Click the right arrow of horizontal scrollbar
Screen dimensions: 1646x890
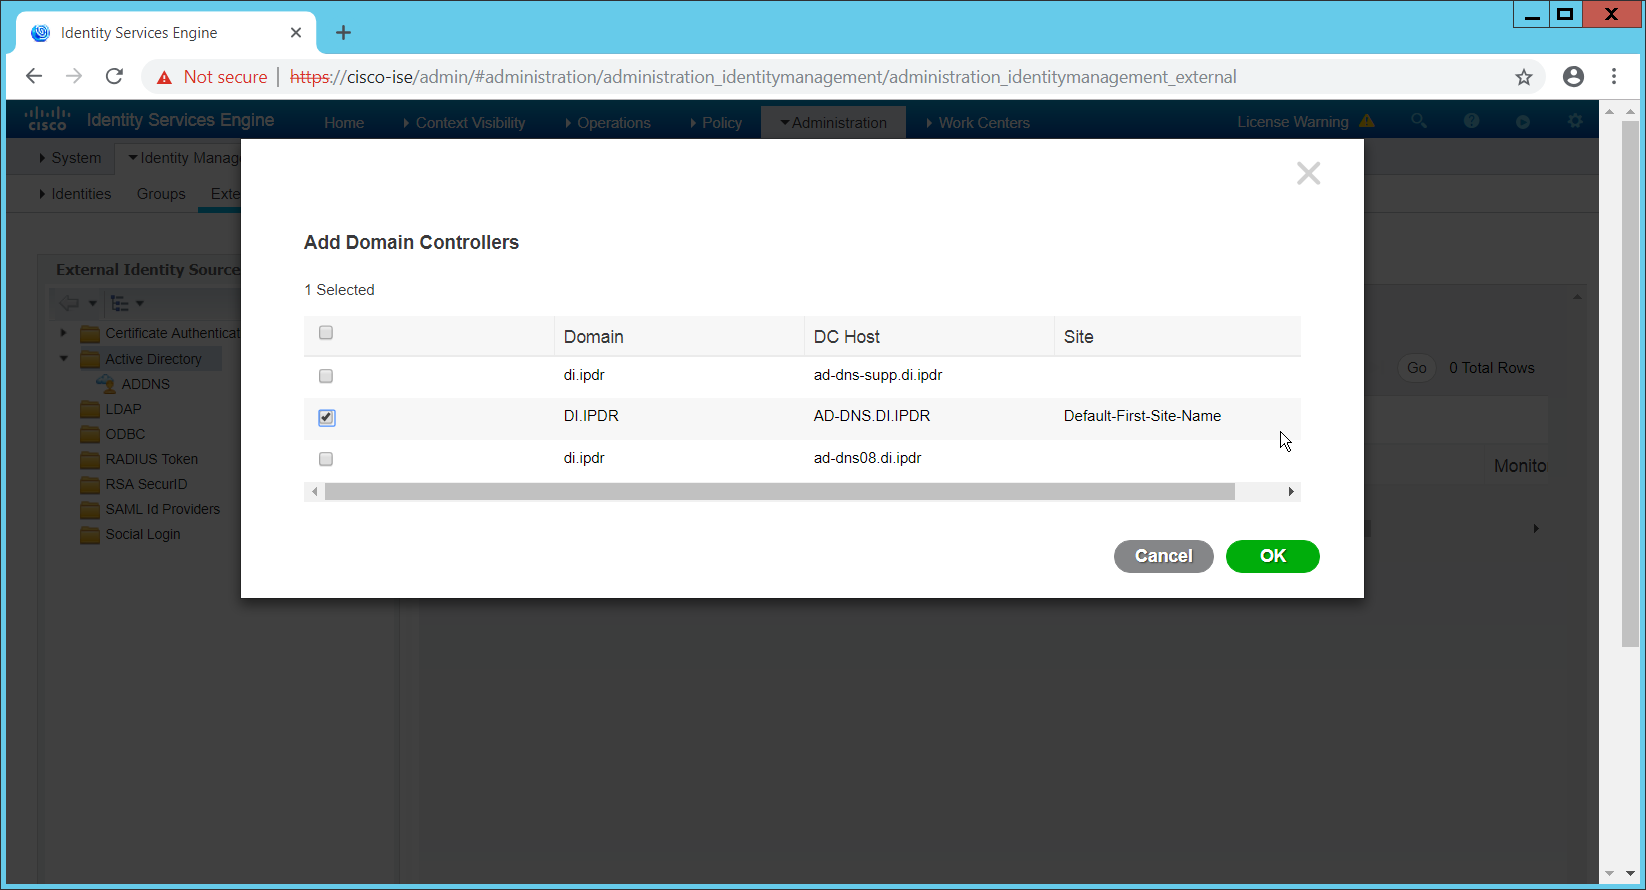pos(1291,492)
